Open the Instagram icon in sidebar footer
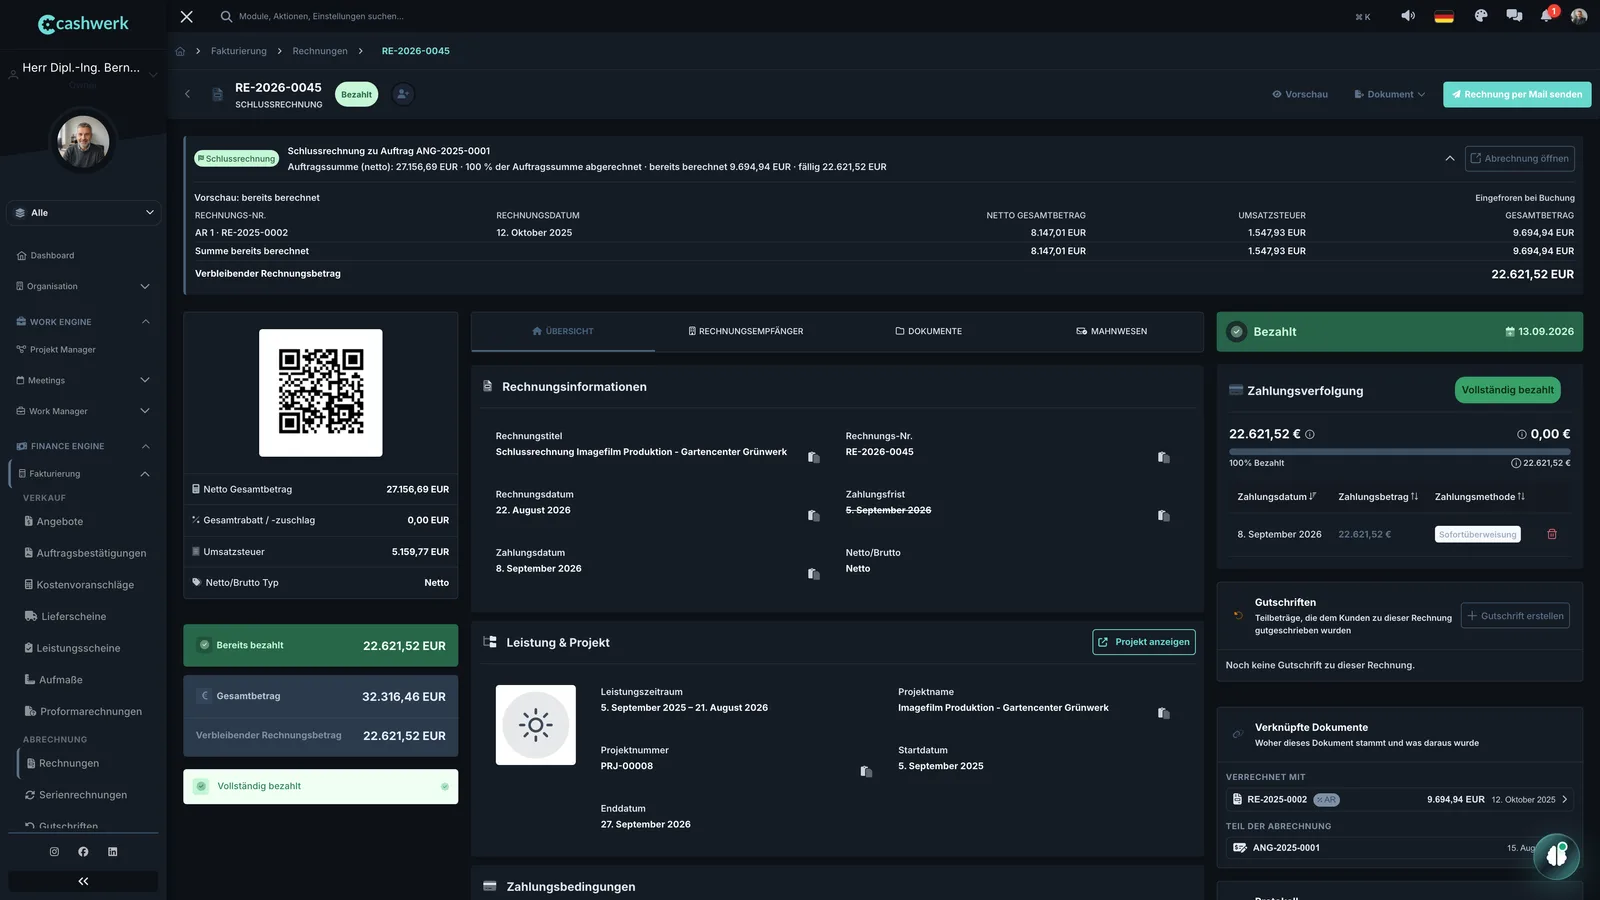The height and width of the screenshot is (900, 1600). coord(54,852)
